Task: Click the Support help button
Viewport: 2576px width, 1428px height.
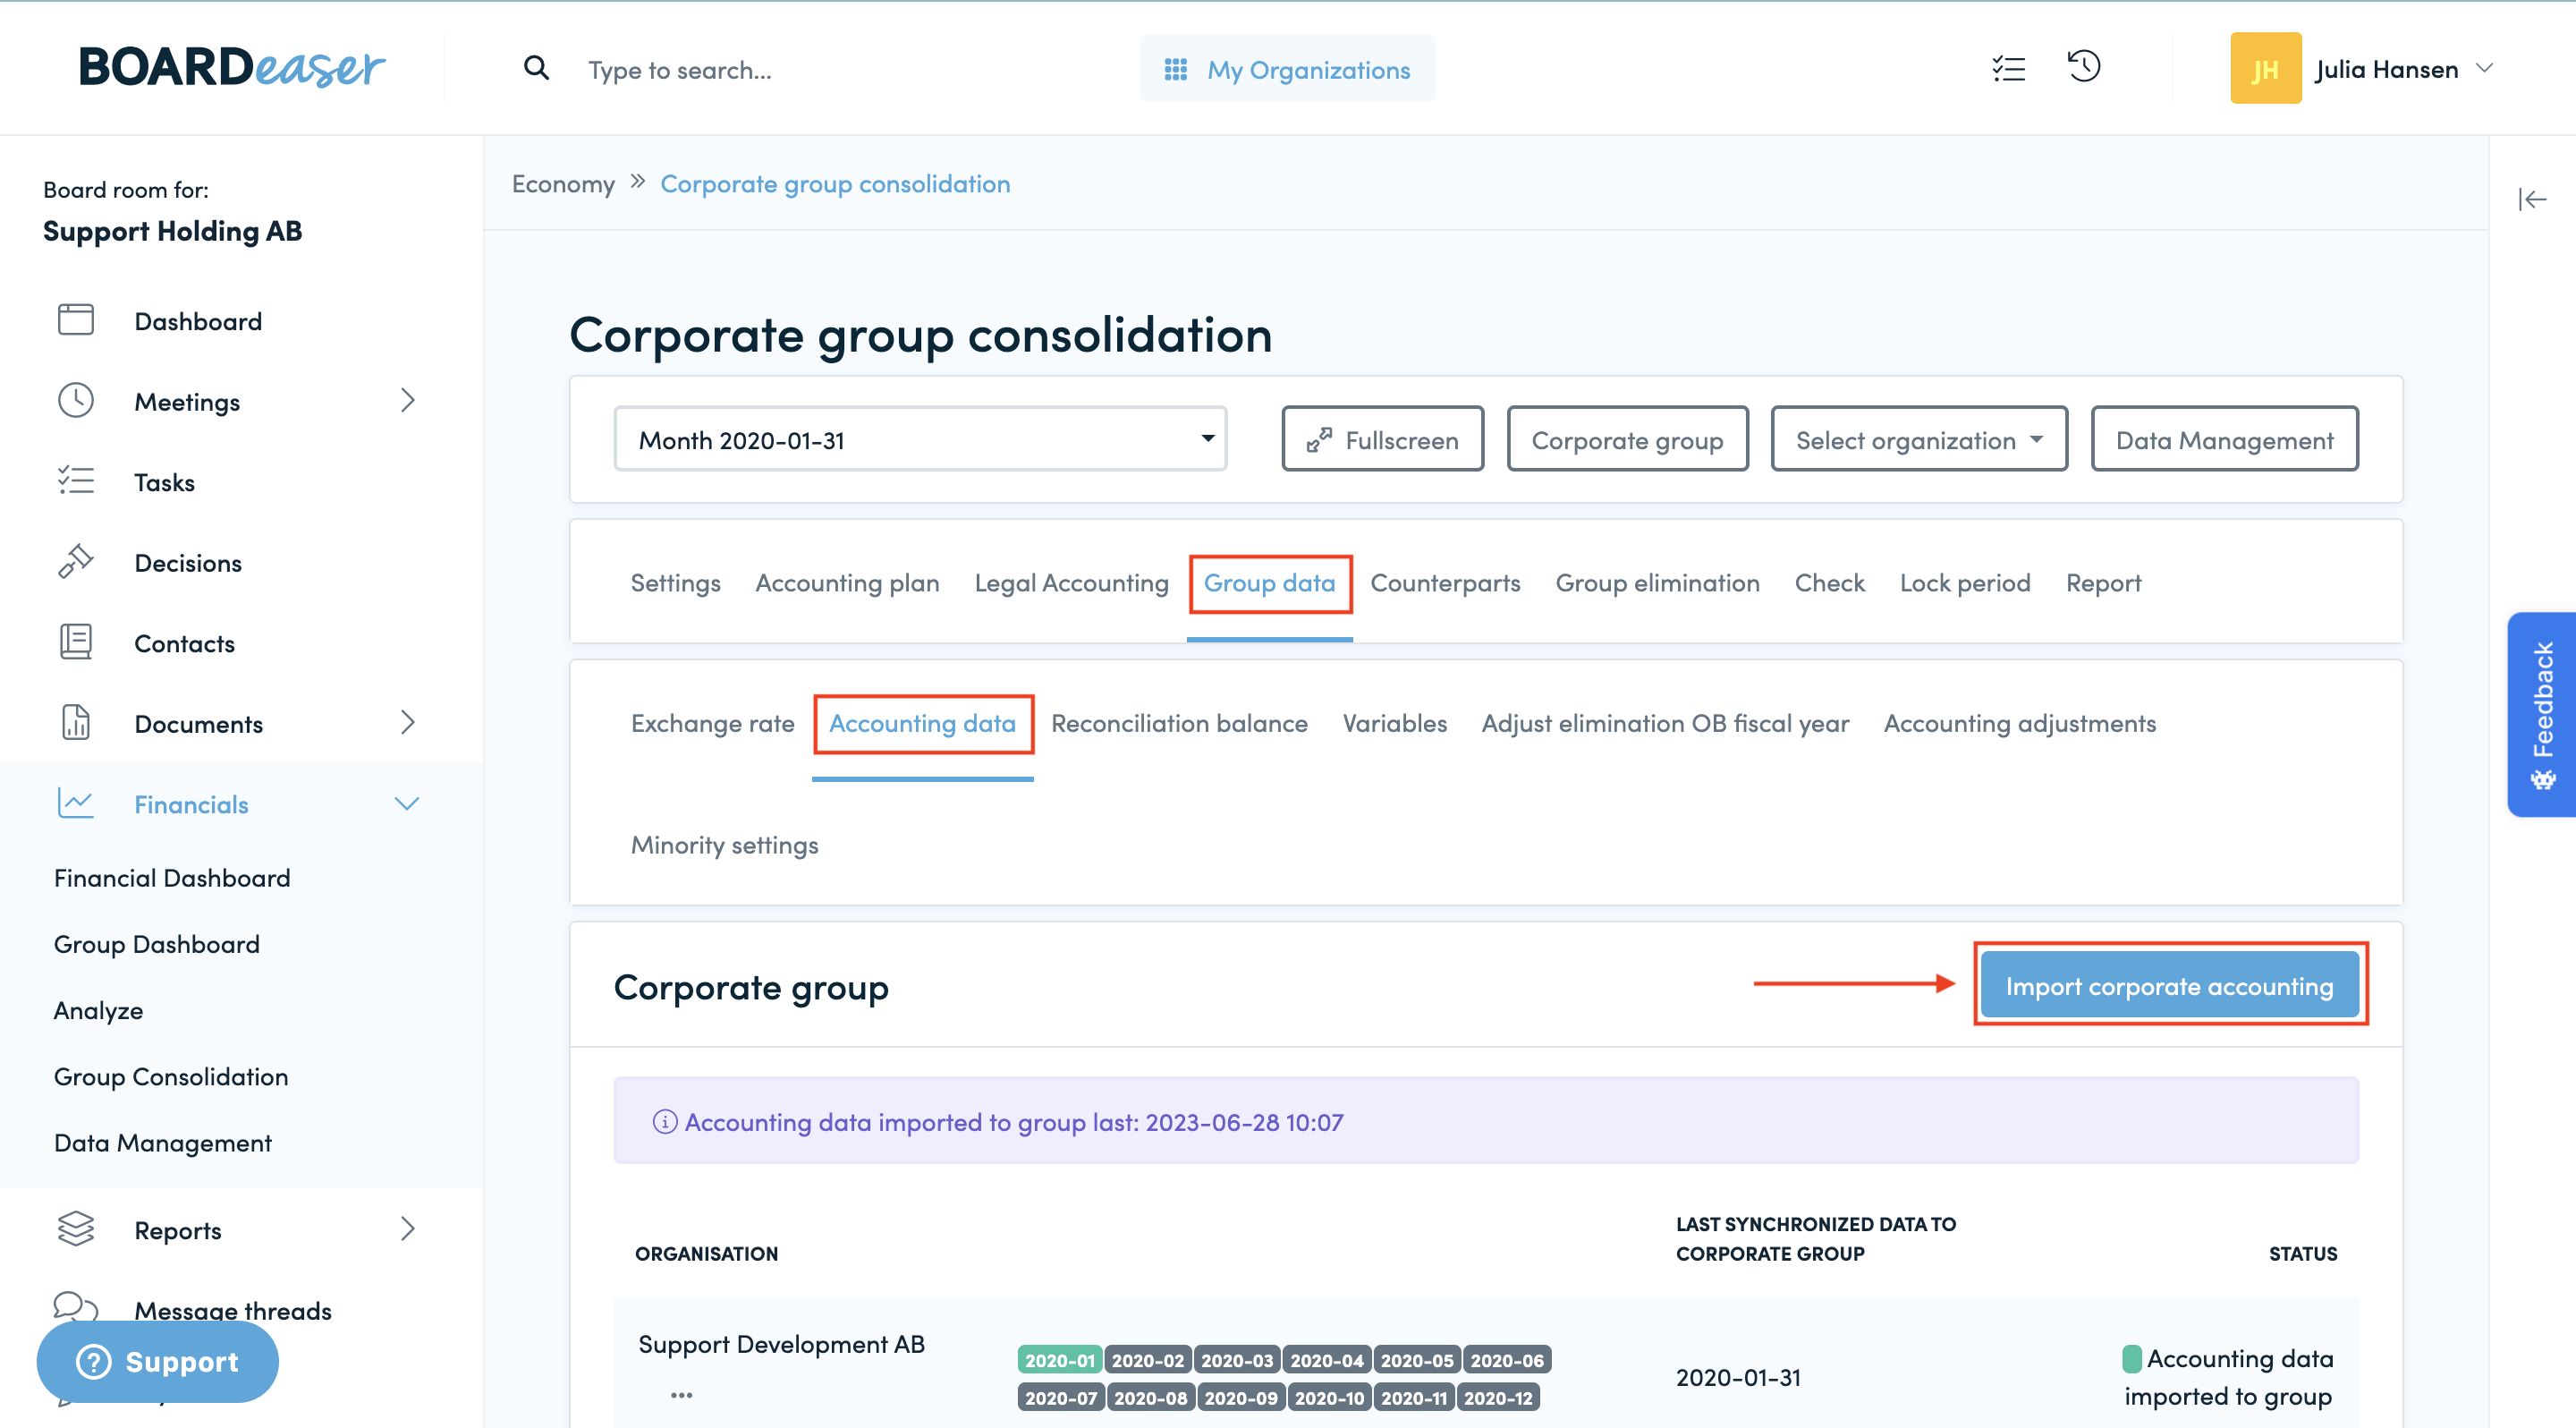Action: click(158, 1361)
